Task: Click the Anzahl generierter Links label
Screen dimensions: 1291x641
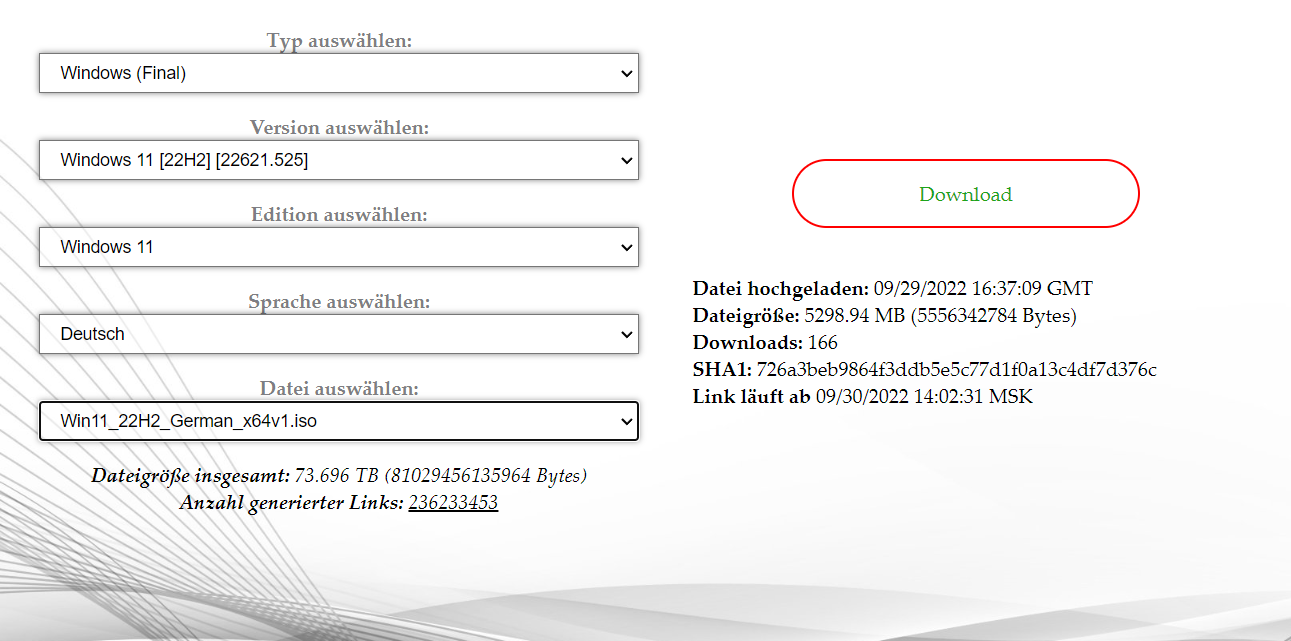Action: tap(291, 502)
